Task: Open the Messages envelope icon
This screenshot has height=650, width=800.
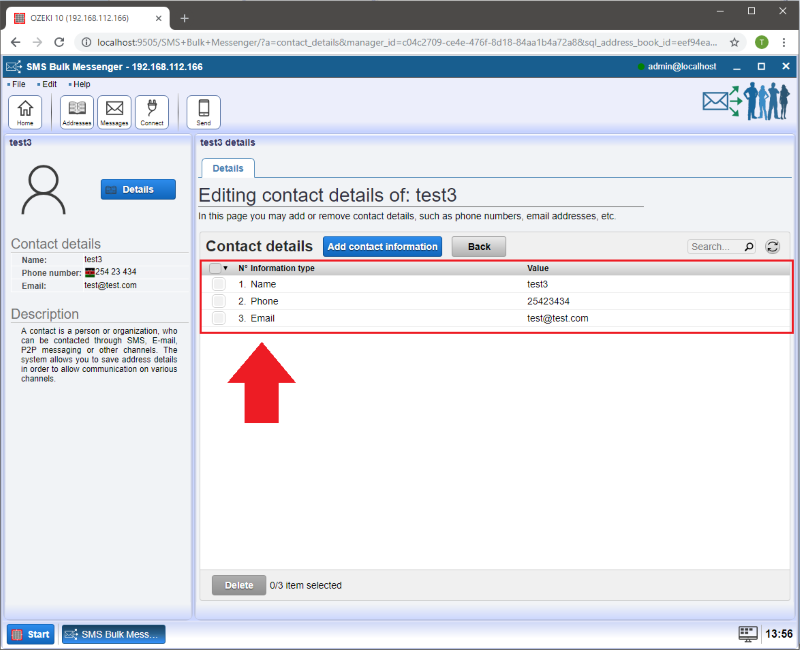Action: [115, 112]
